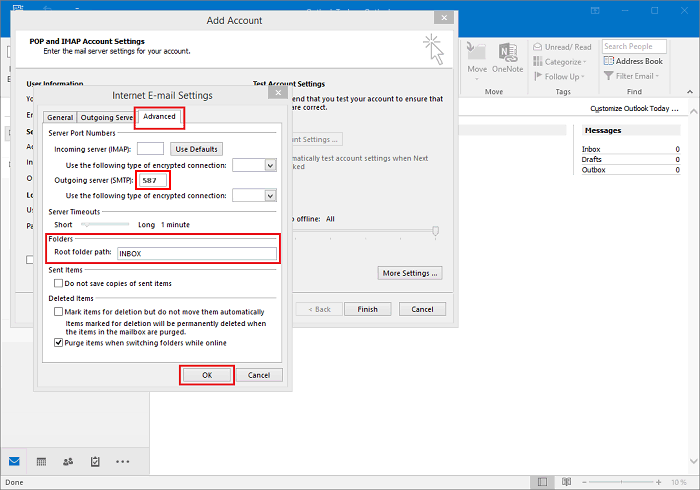Uncheck Purge items when switching folders

pyautogui.click(x=58, y=343)
